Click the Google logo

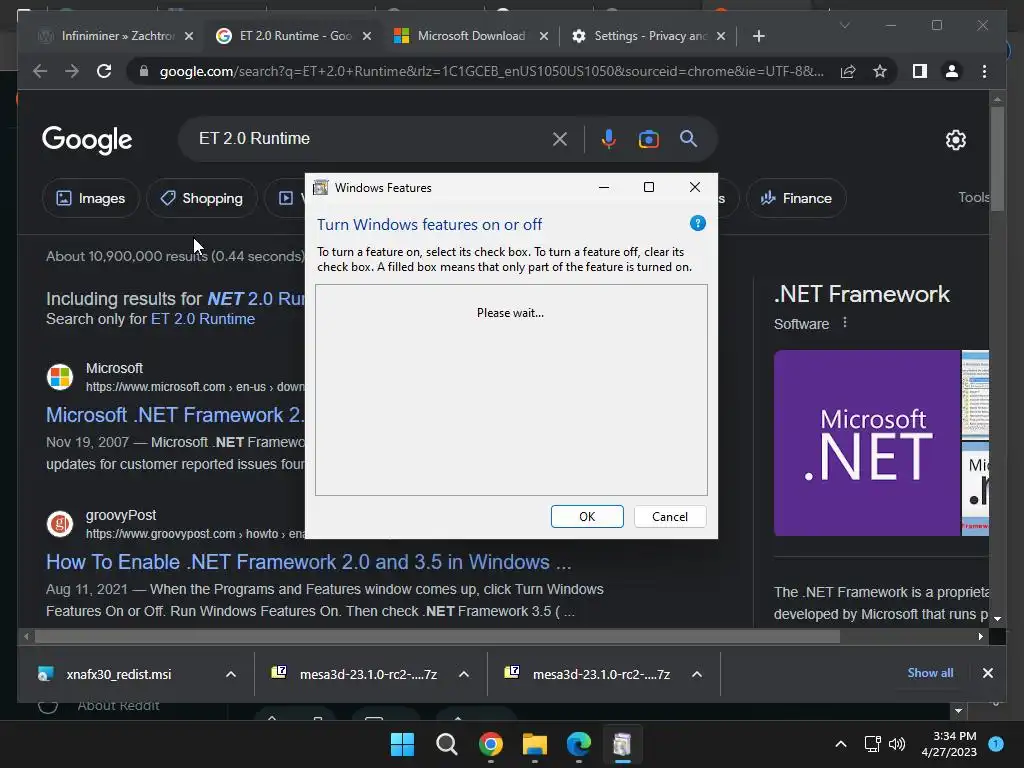(87, 139)
